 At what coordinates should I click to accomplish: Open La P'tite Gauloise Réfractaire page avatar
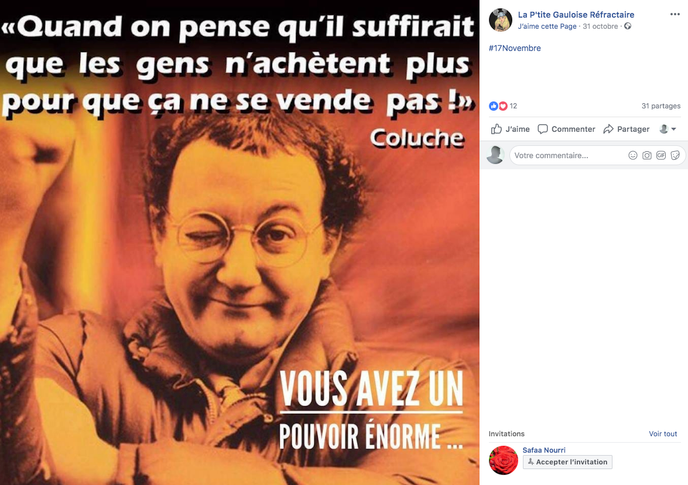click(501, 20)
